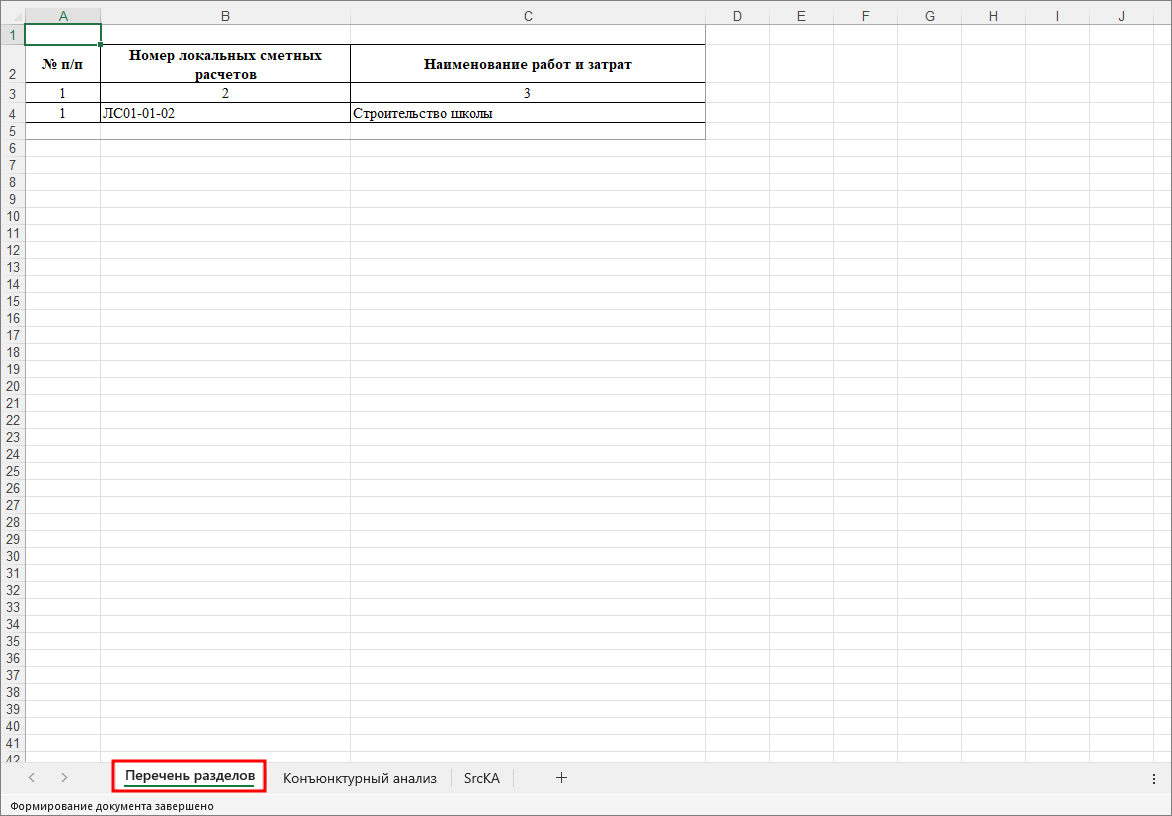1172x816 pixels.
Task: Open the SrcKA sheet tab
Action: pyautogui.click(x=482, y=778)
